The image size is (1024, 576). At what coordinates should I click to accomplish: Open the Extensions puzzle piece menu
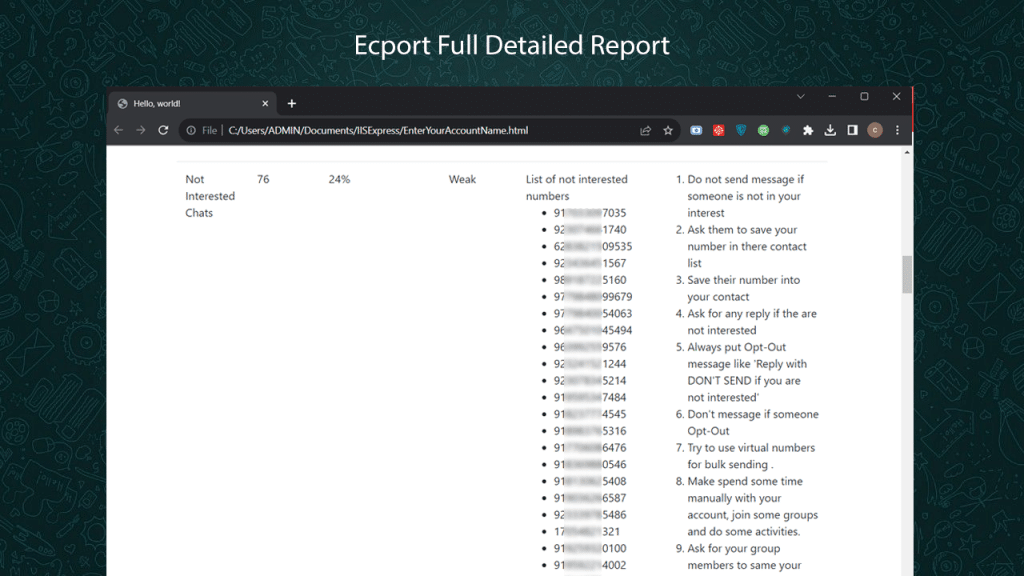[808, 130]
